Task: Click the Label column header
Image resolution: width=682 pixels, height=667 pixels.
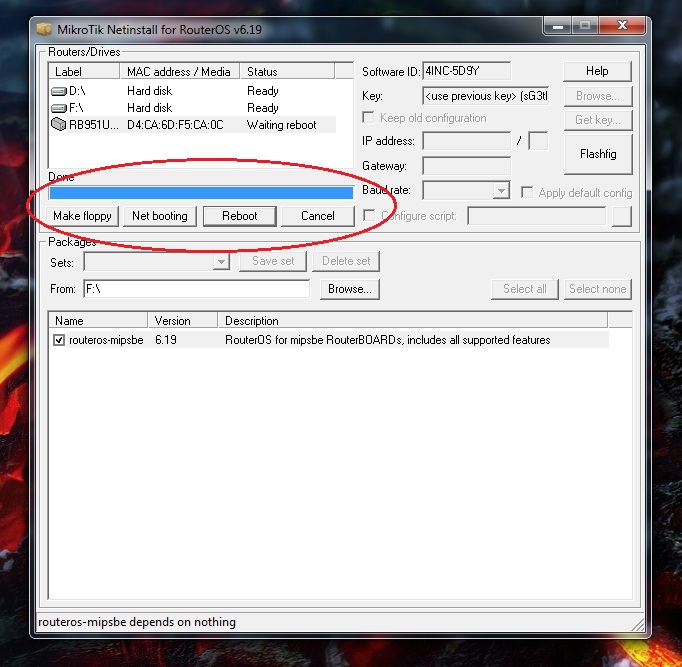Action: [x=84, y=71]
